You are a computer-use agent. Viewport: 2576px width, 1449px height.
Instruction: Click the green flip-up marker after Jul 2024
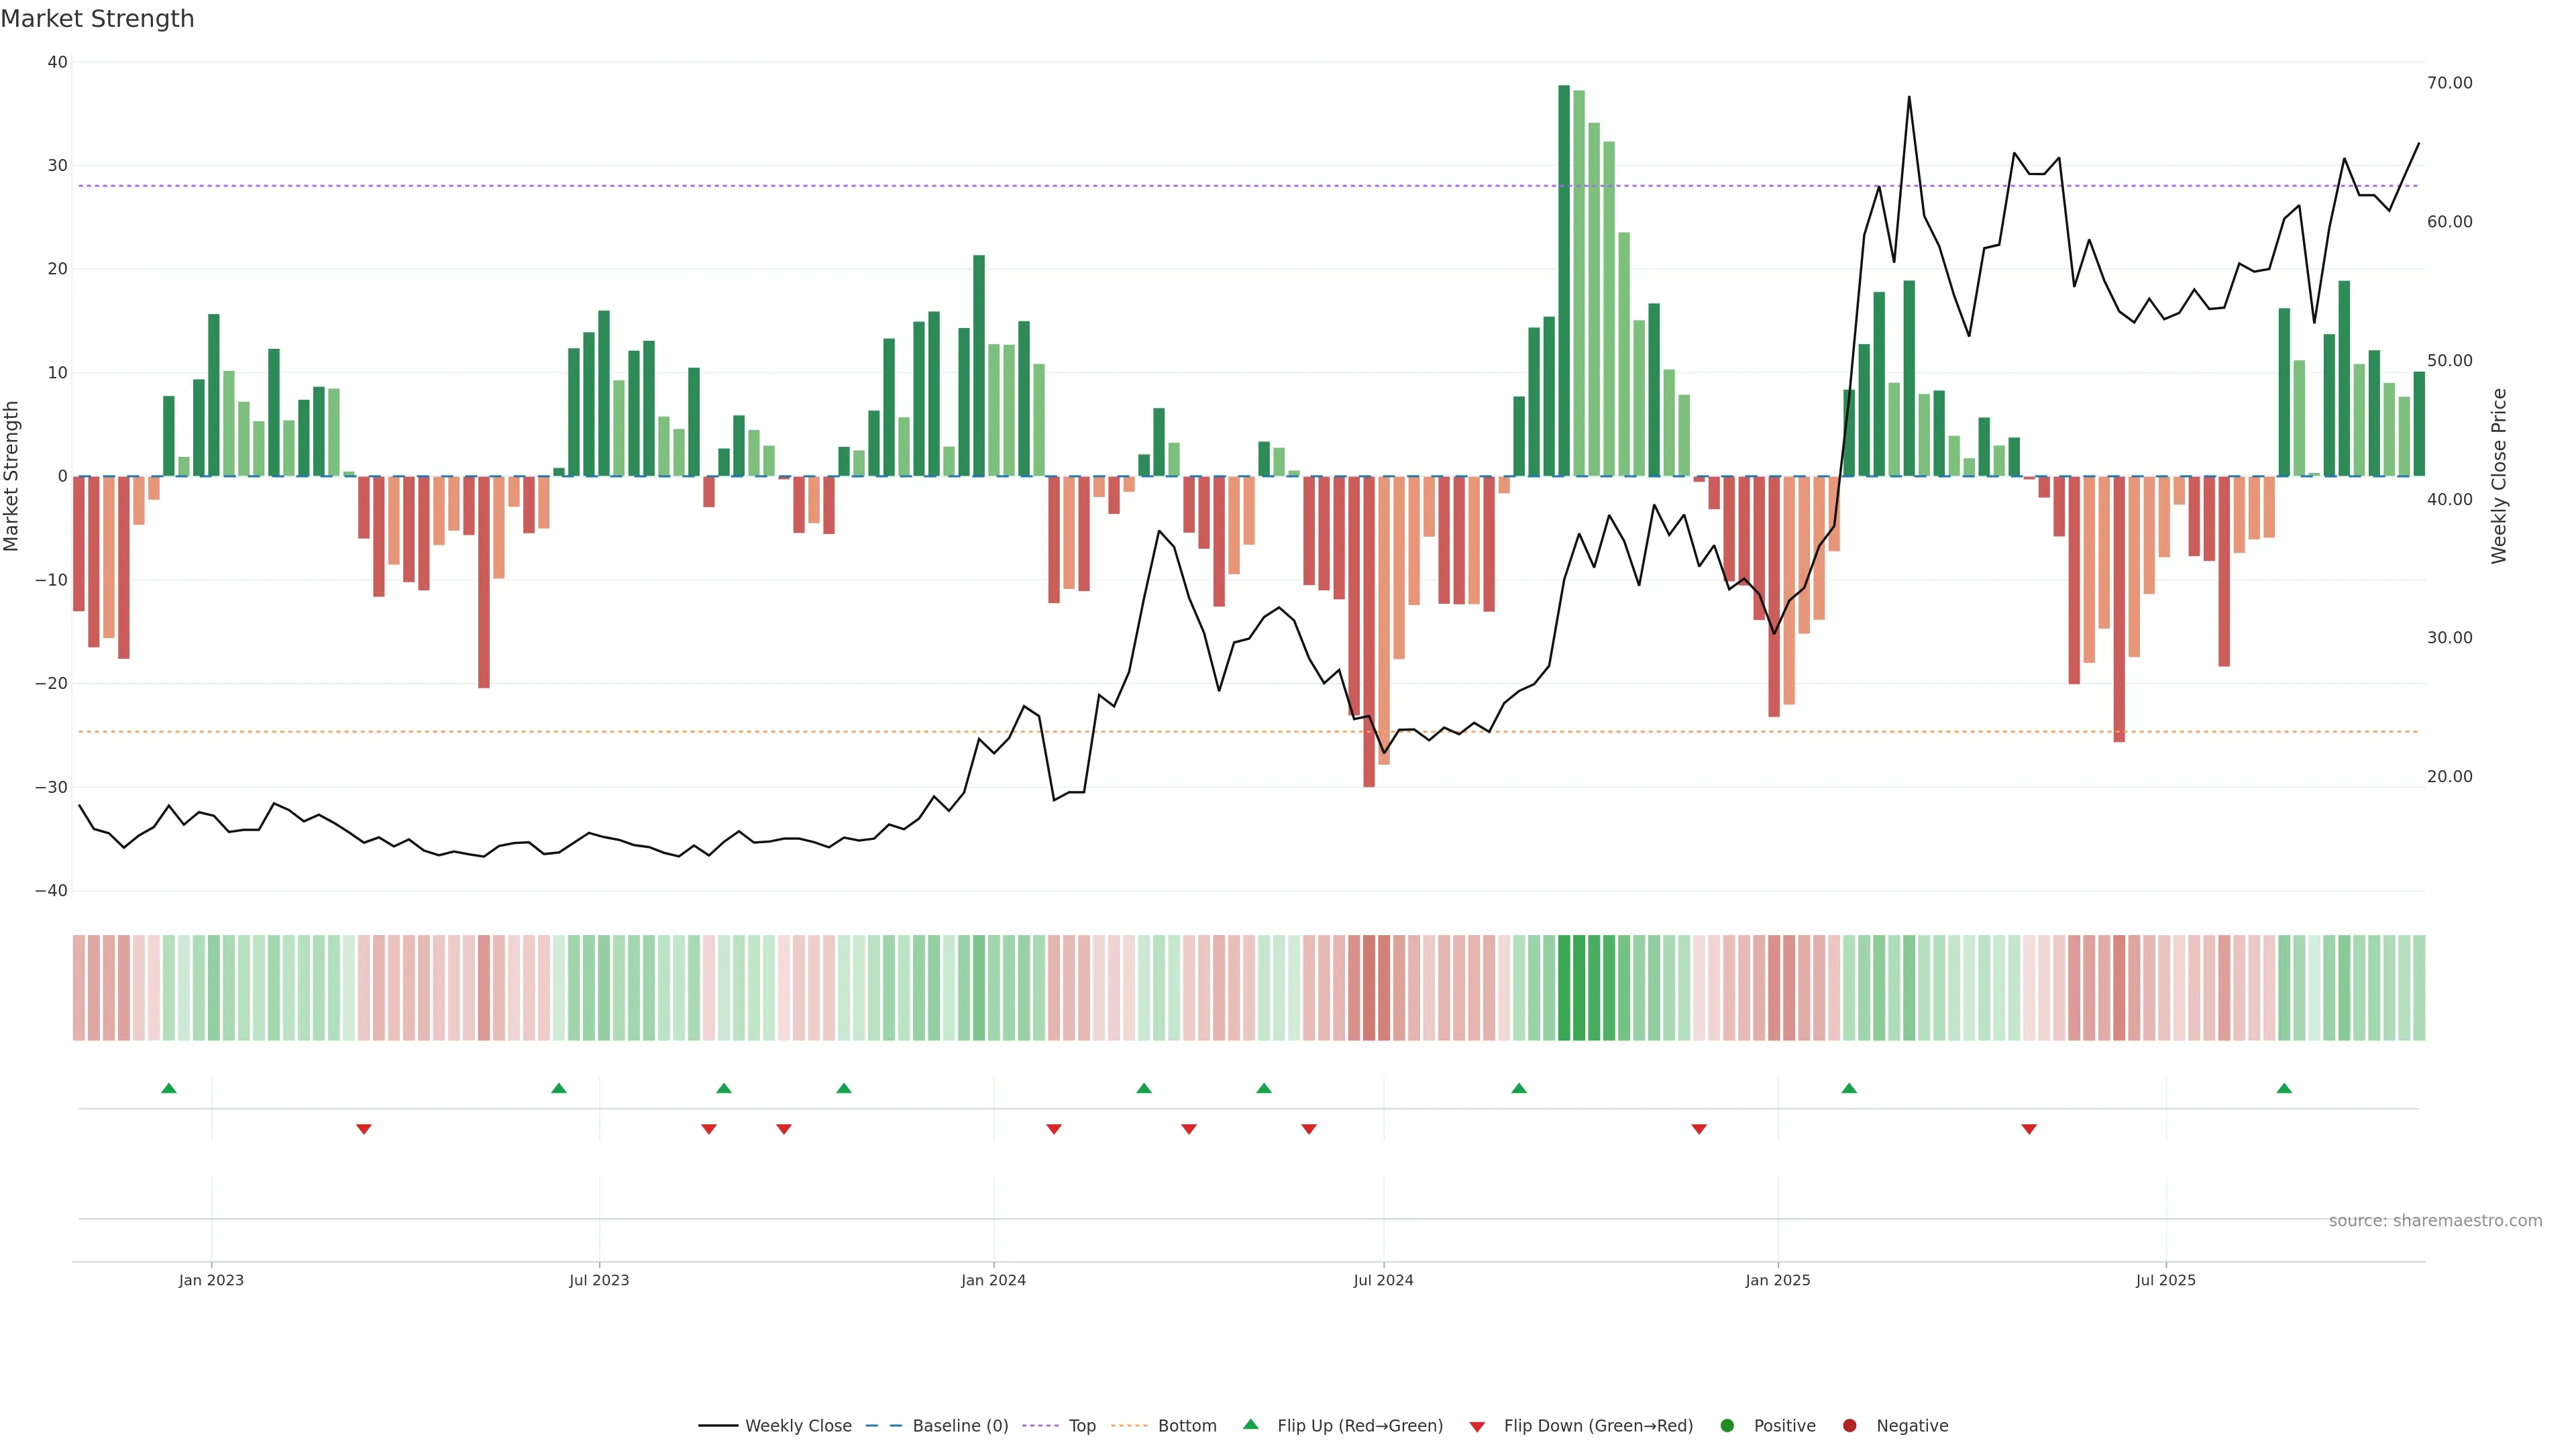click(x=1519, y=1088)
